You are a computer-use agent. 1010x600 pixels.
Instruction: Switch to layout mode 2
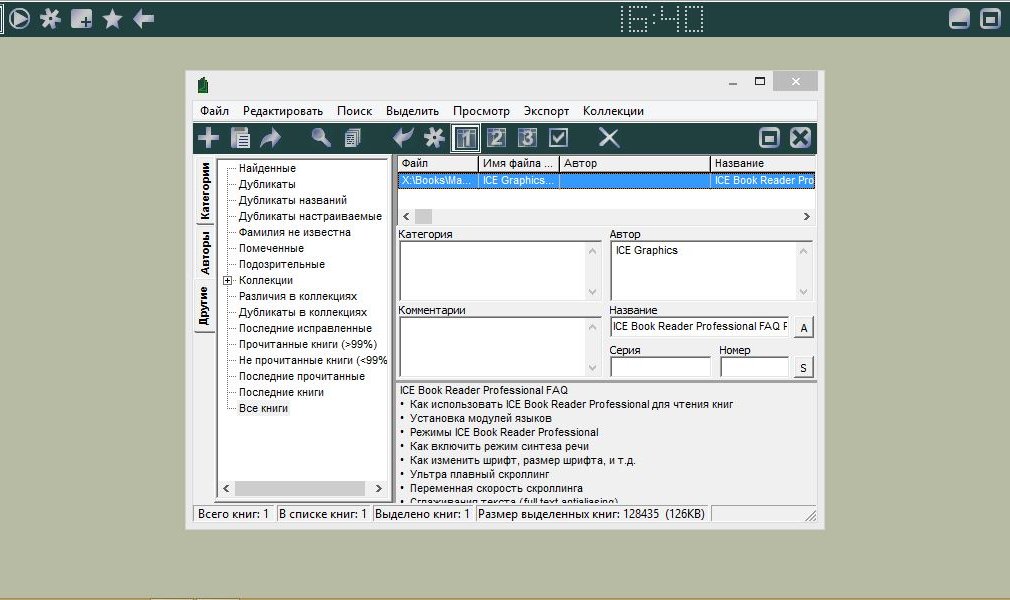[496, 137]
